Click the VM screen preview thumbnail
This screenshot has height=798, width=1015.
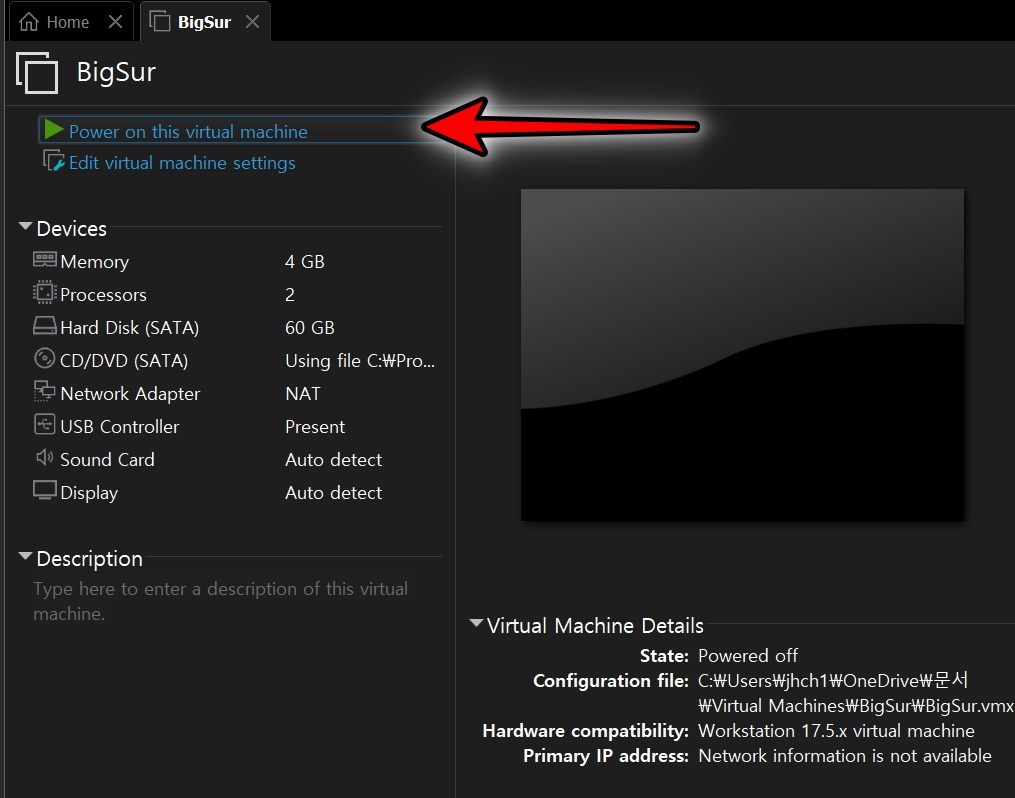tap(742, 355)
